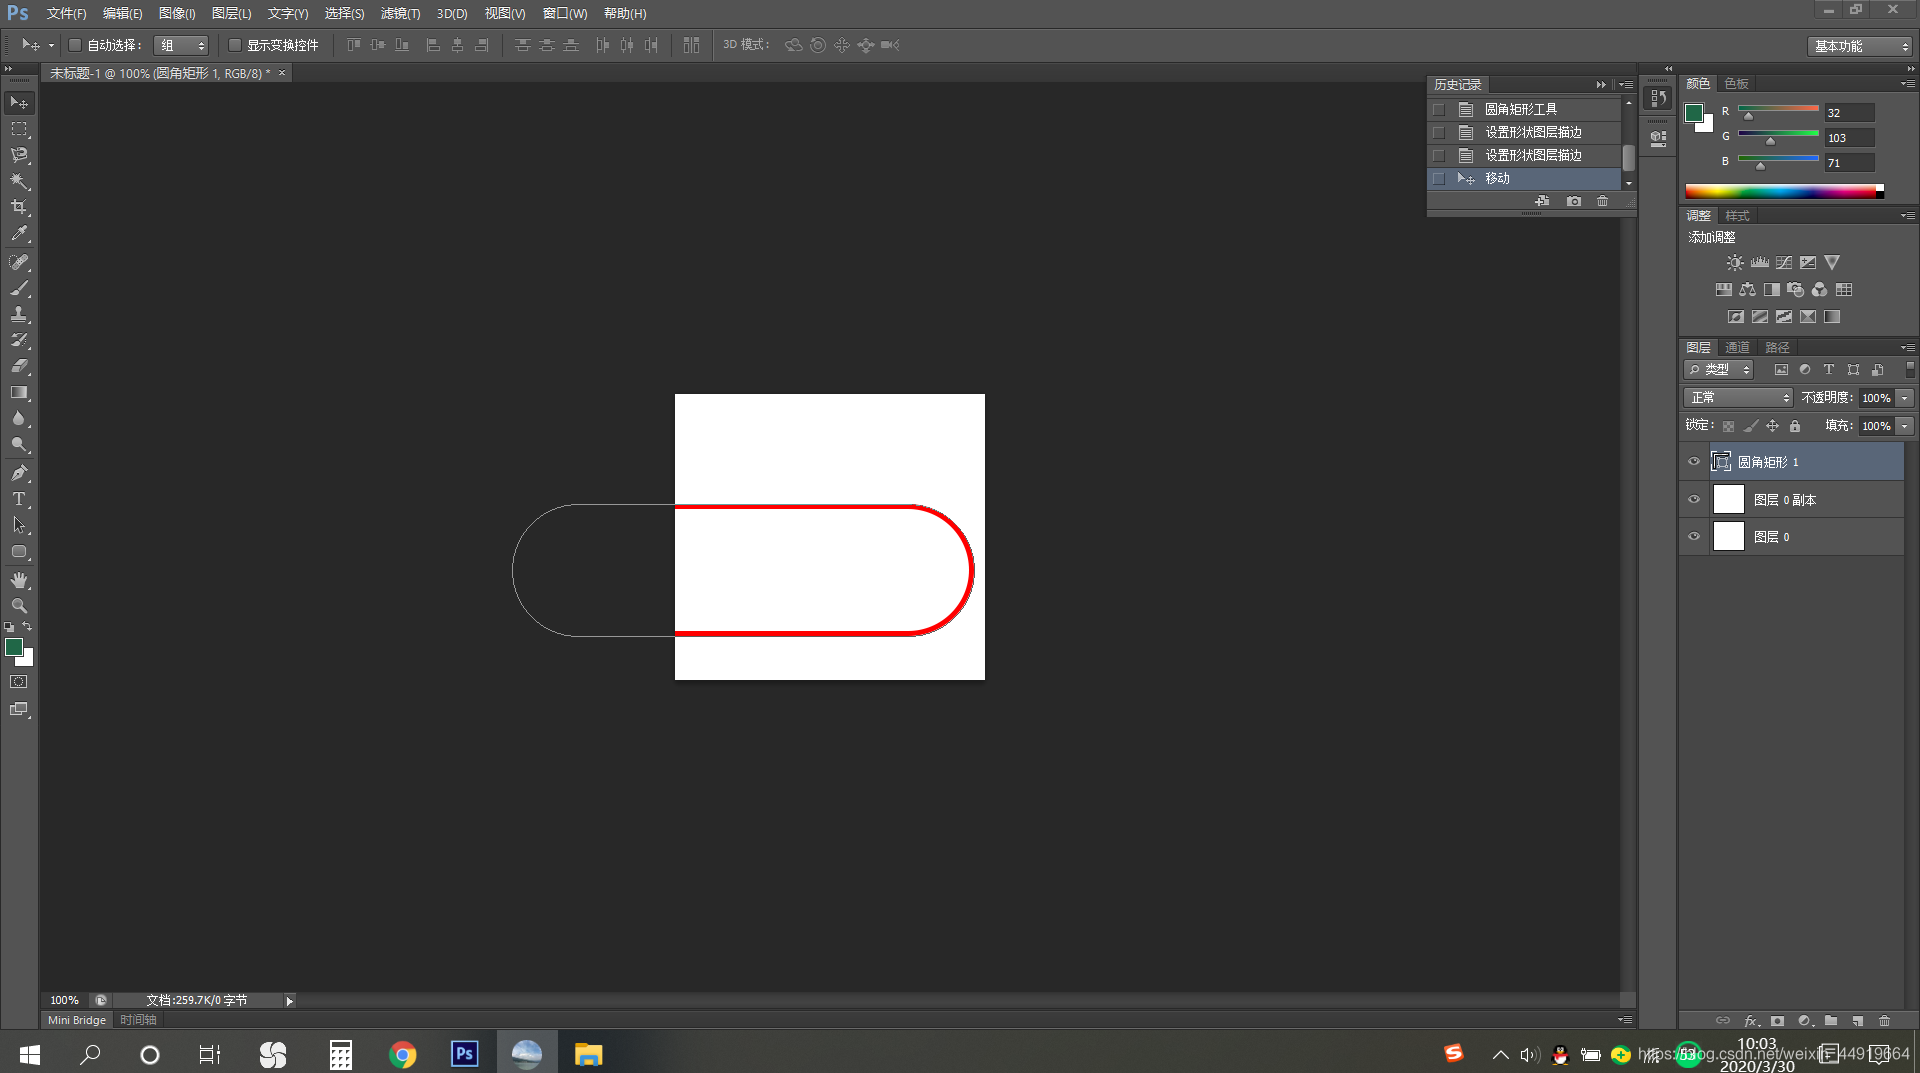The height and width of the screenshot is (1073, 1920).
Task: Select the Blur tool
Action: [x=19, y=418]
